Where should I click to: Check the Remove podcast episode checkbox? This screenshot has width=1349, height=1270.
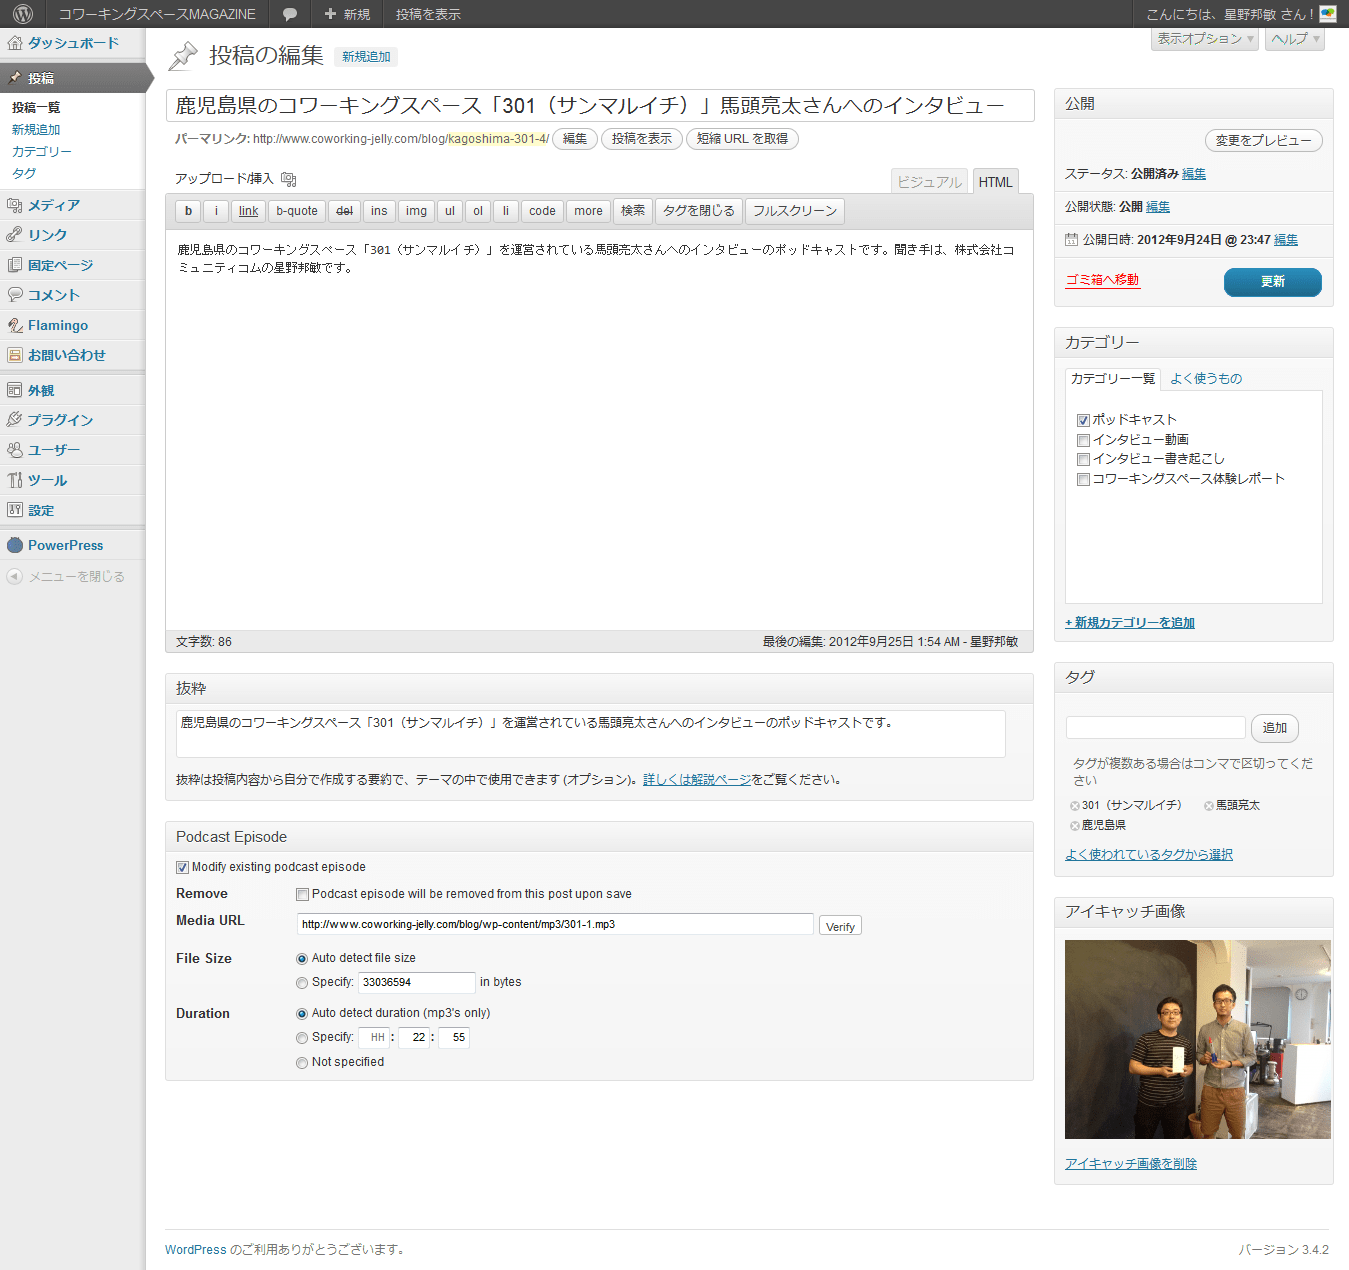point(302,894)
